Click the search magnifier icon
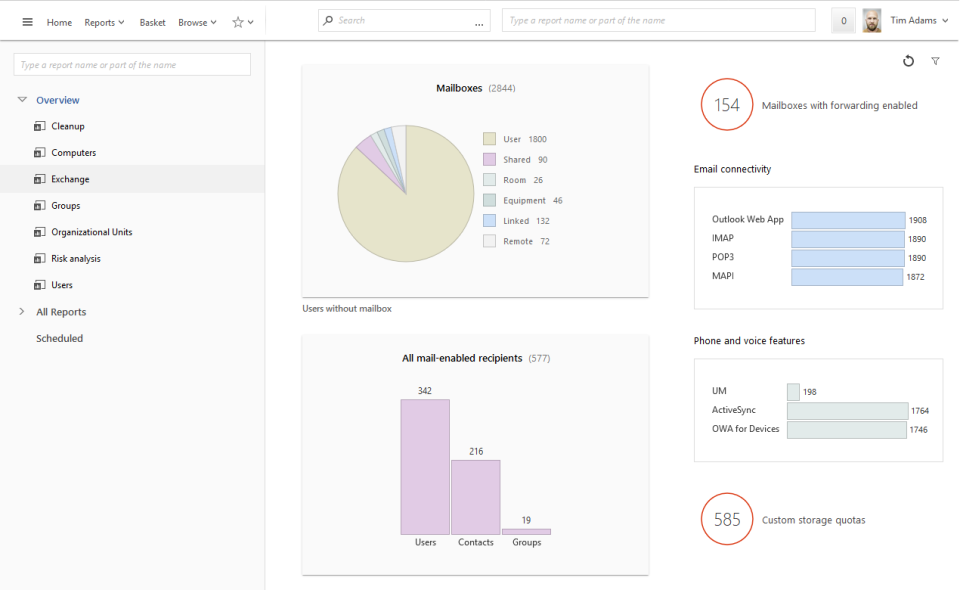Screen dimensions: 960x590 327,20
